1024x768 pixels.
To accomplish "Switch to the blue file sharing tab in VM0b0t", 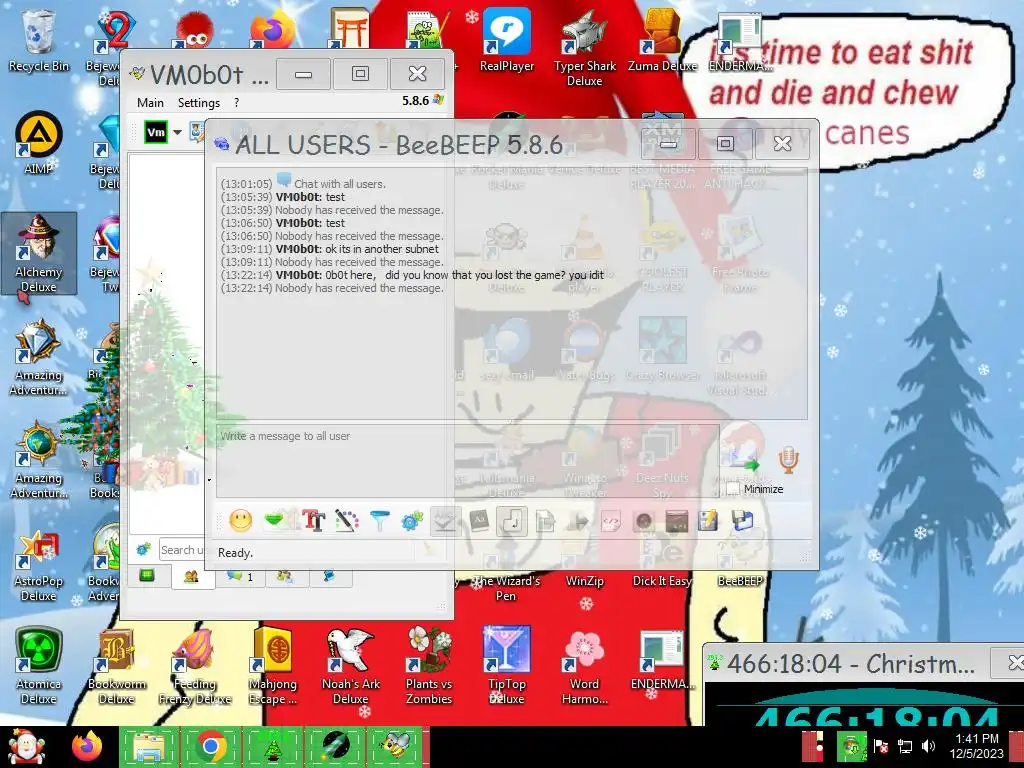I will point(330,577).
